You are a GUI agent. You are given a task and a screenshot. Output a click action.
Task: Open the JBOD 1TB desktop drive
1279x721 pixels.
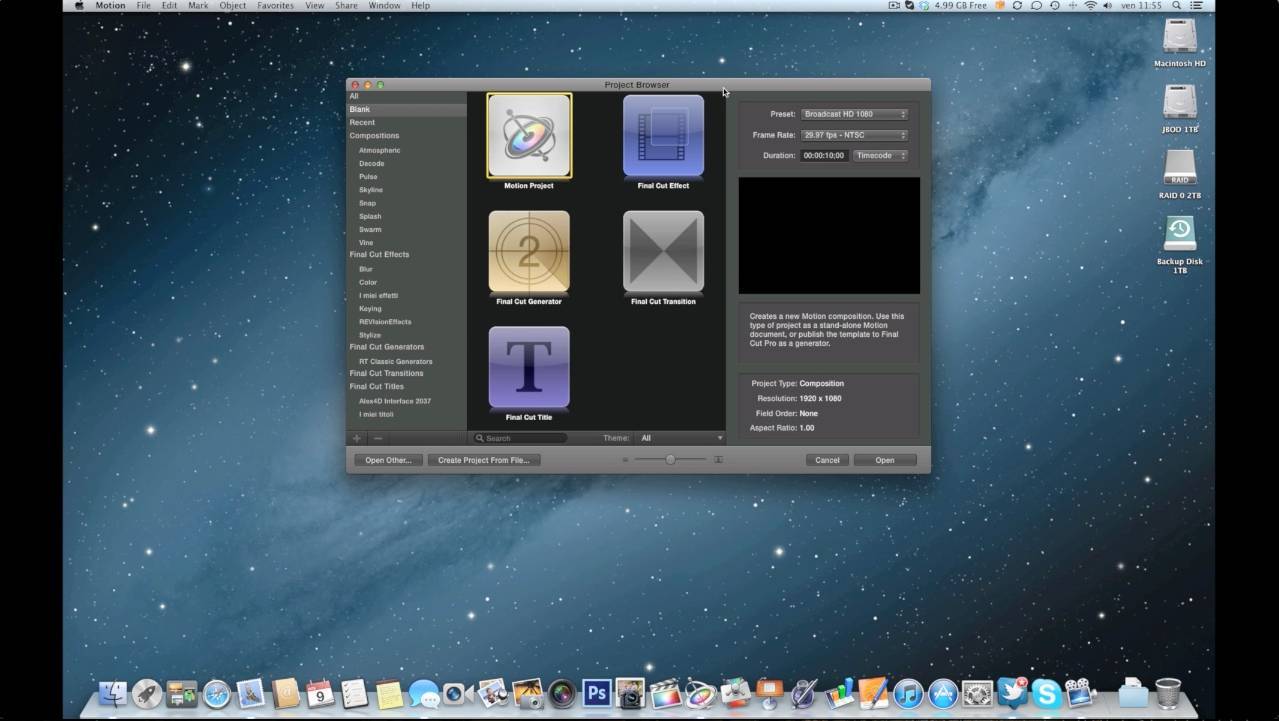[1180, 104]
